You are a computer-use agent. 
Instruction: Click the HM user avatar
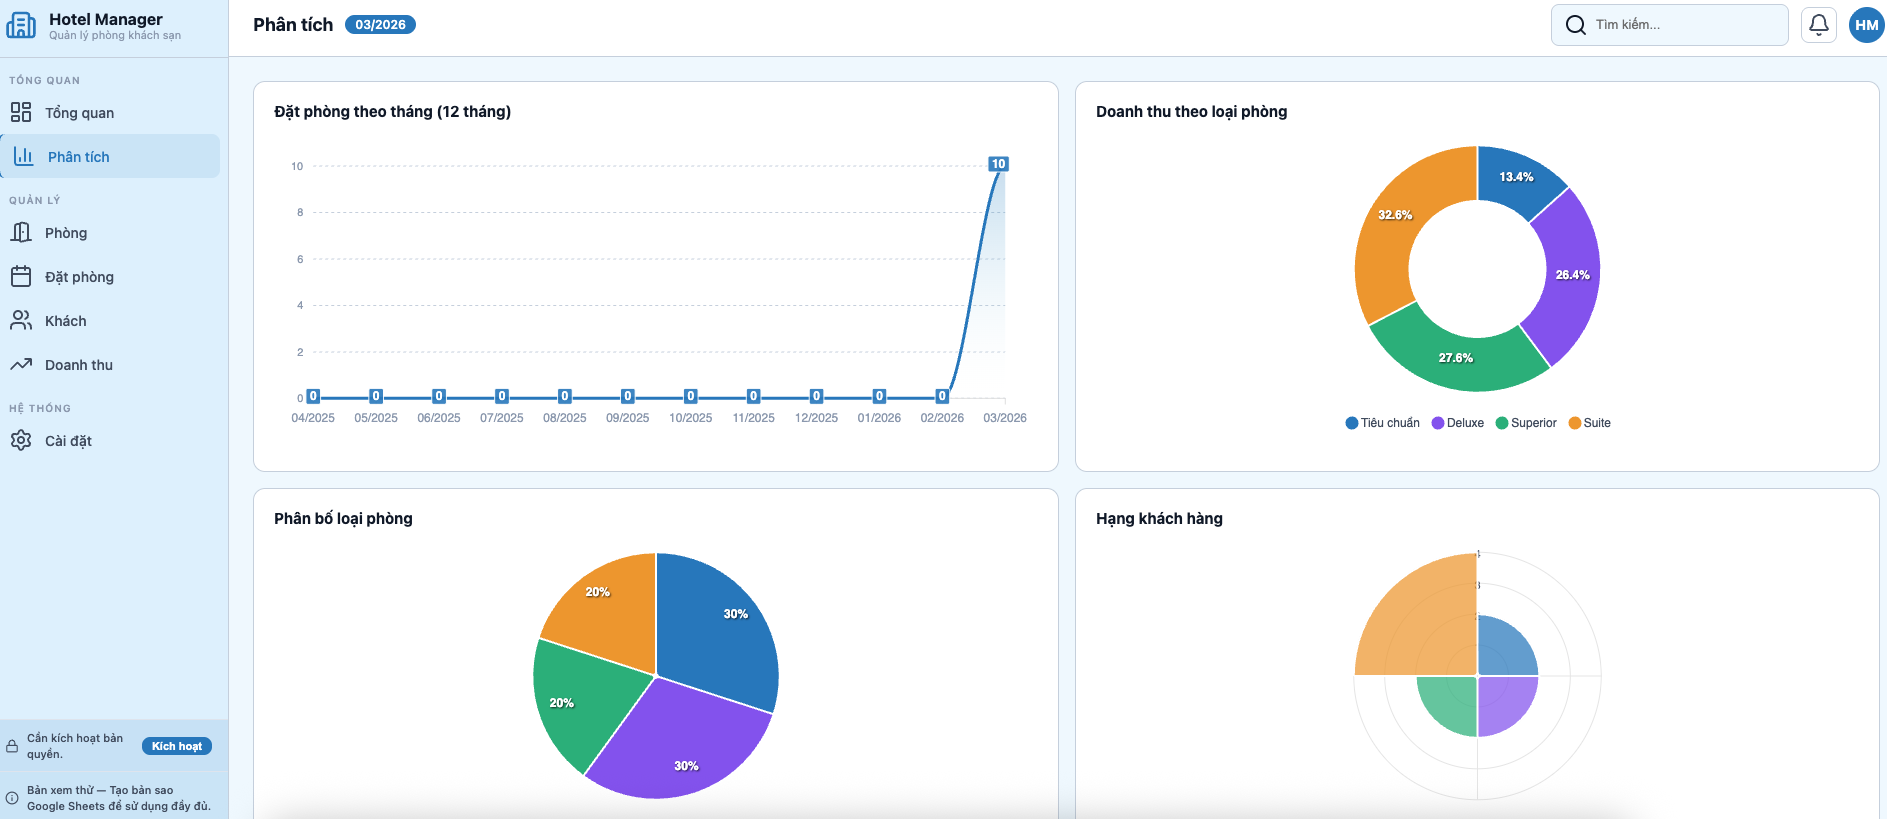(1866, 25)
